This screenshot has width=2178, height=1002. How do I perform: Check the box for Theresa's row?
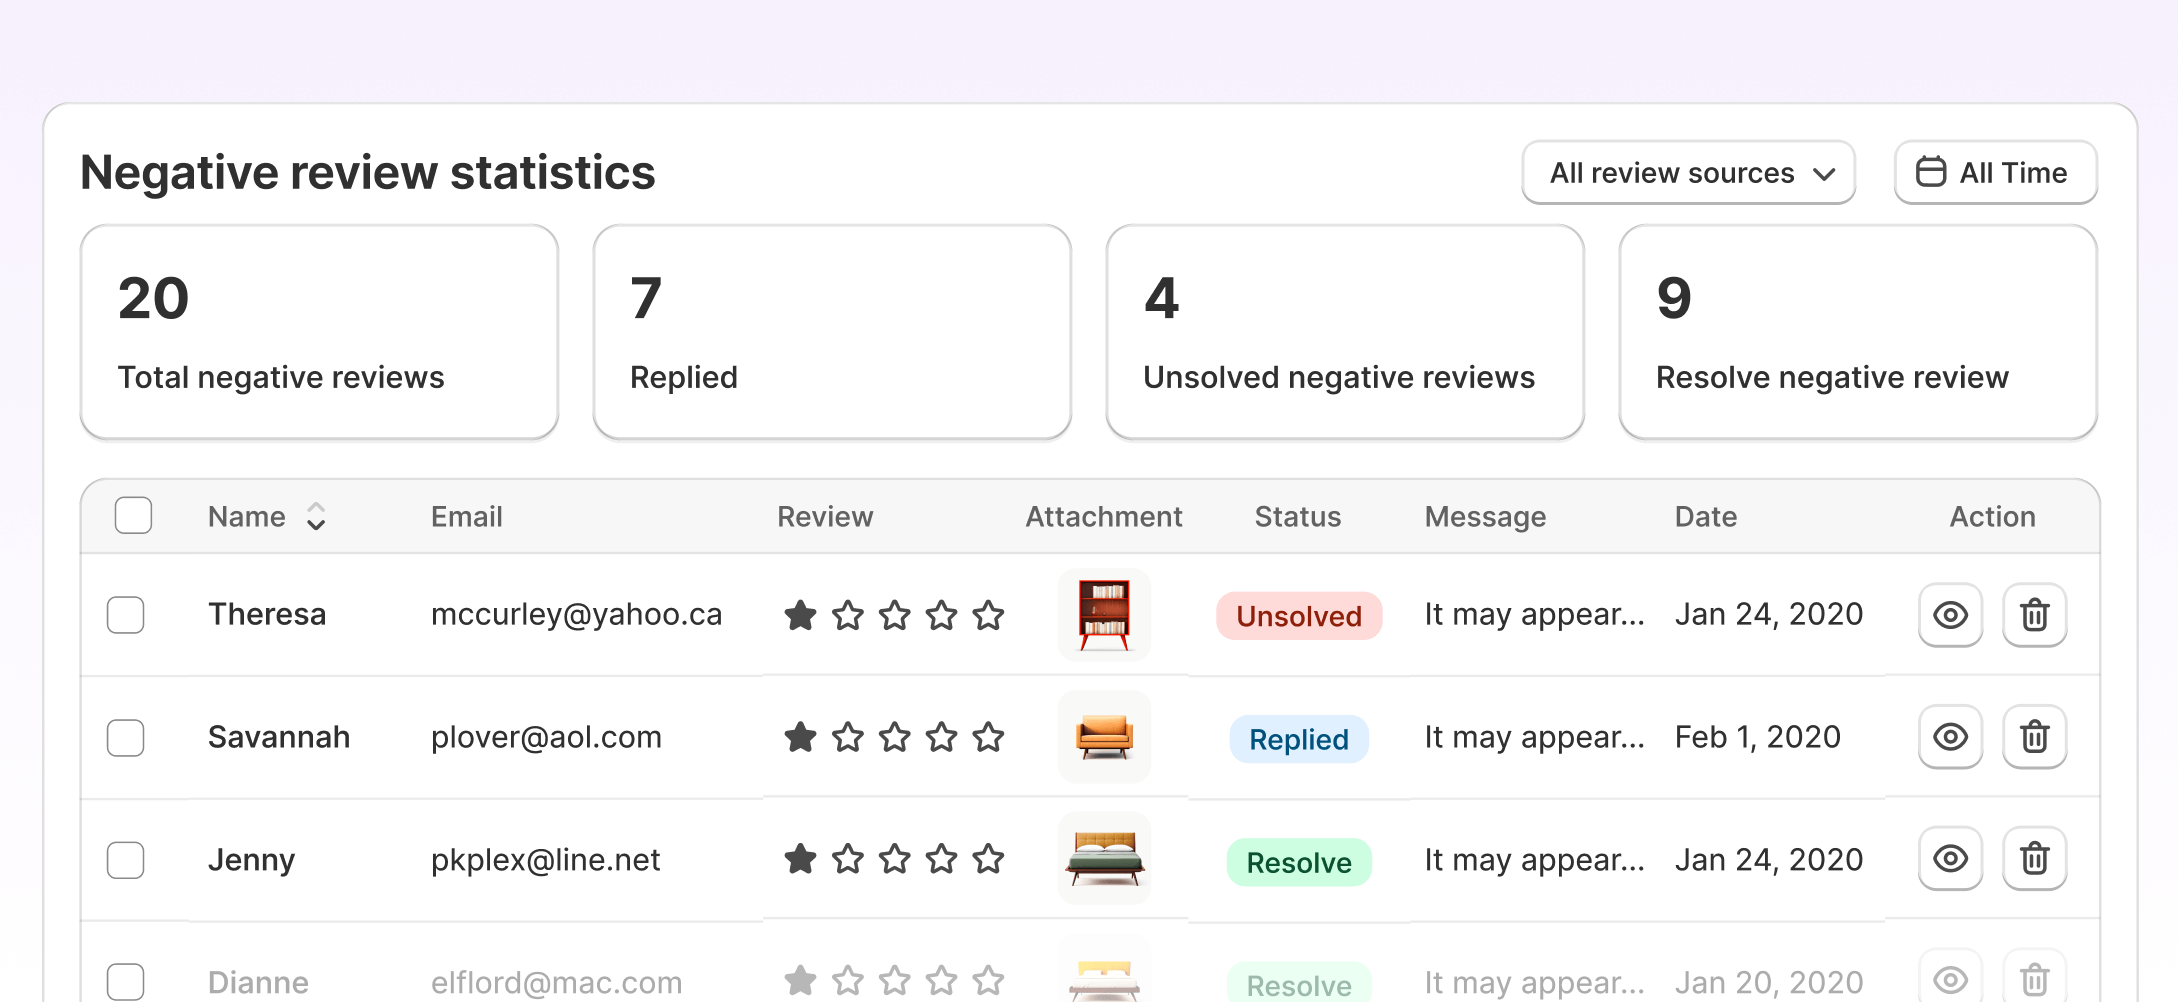point(126,615)
